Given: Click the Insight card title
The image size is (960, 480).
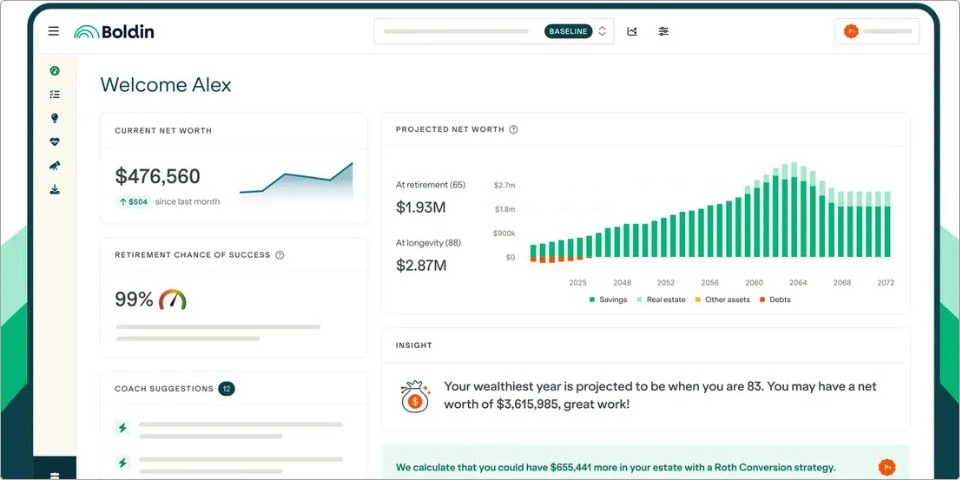Looking at the screenshot, I should (x=414, y=345).
